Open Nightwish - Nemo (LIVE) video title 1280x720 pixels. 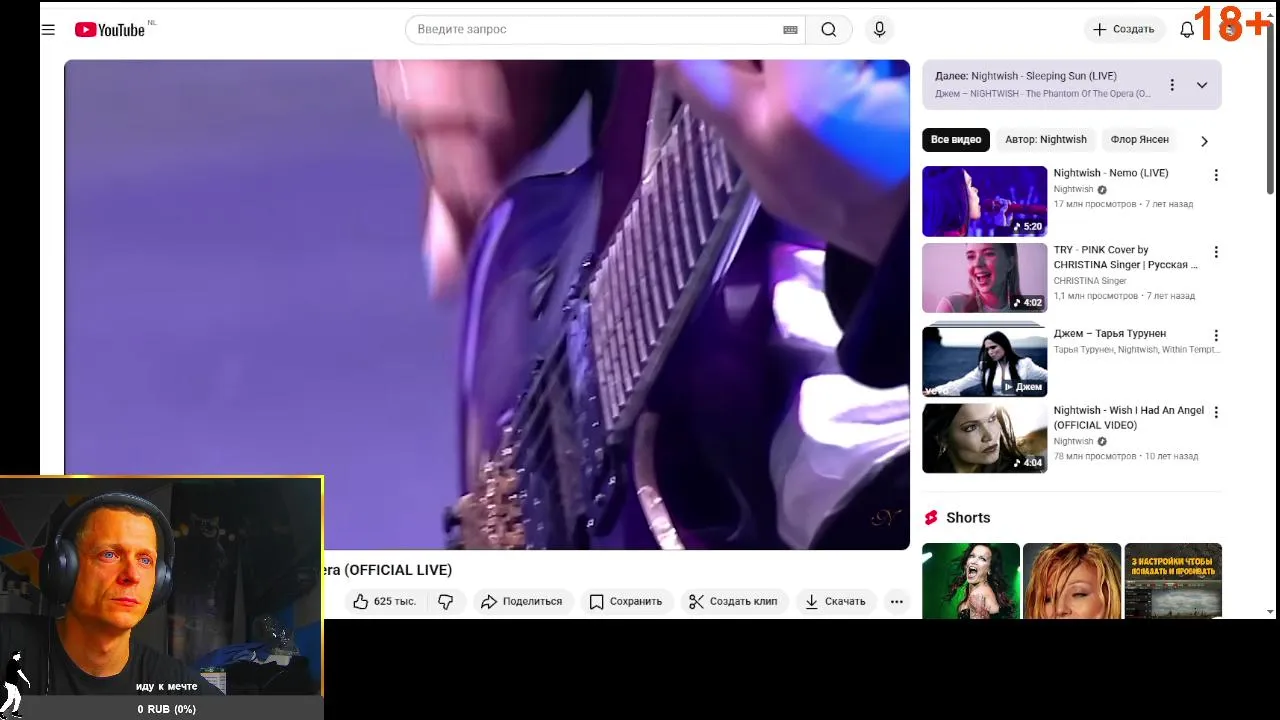point(1110,173)
